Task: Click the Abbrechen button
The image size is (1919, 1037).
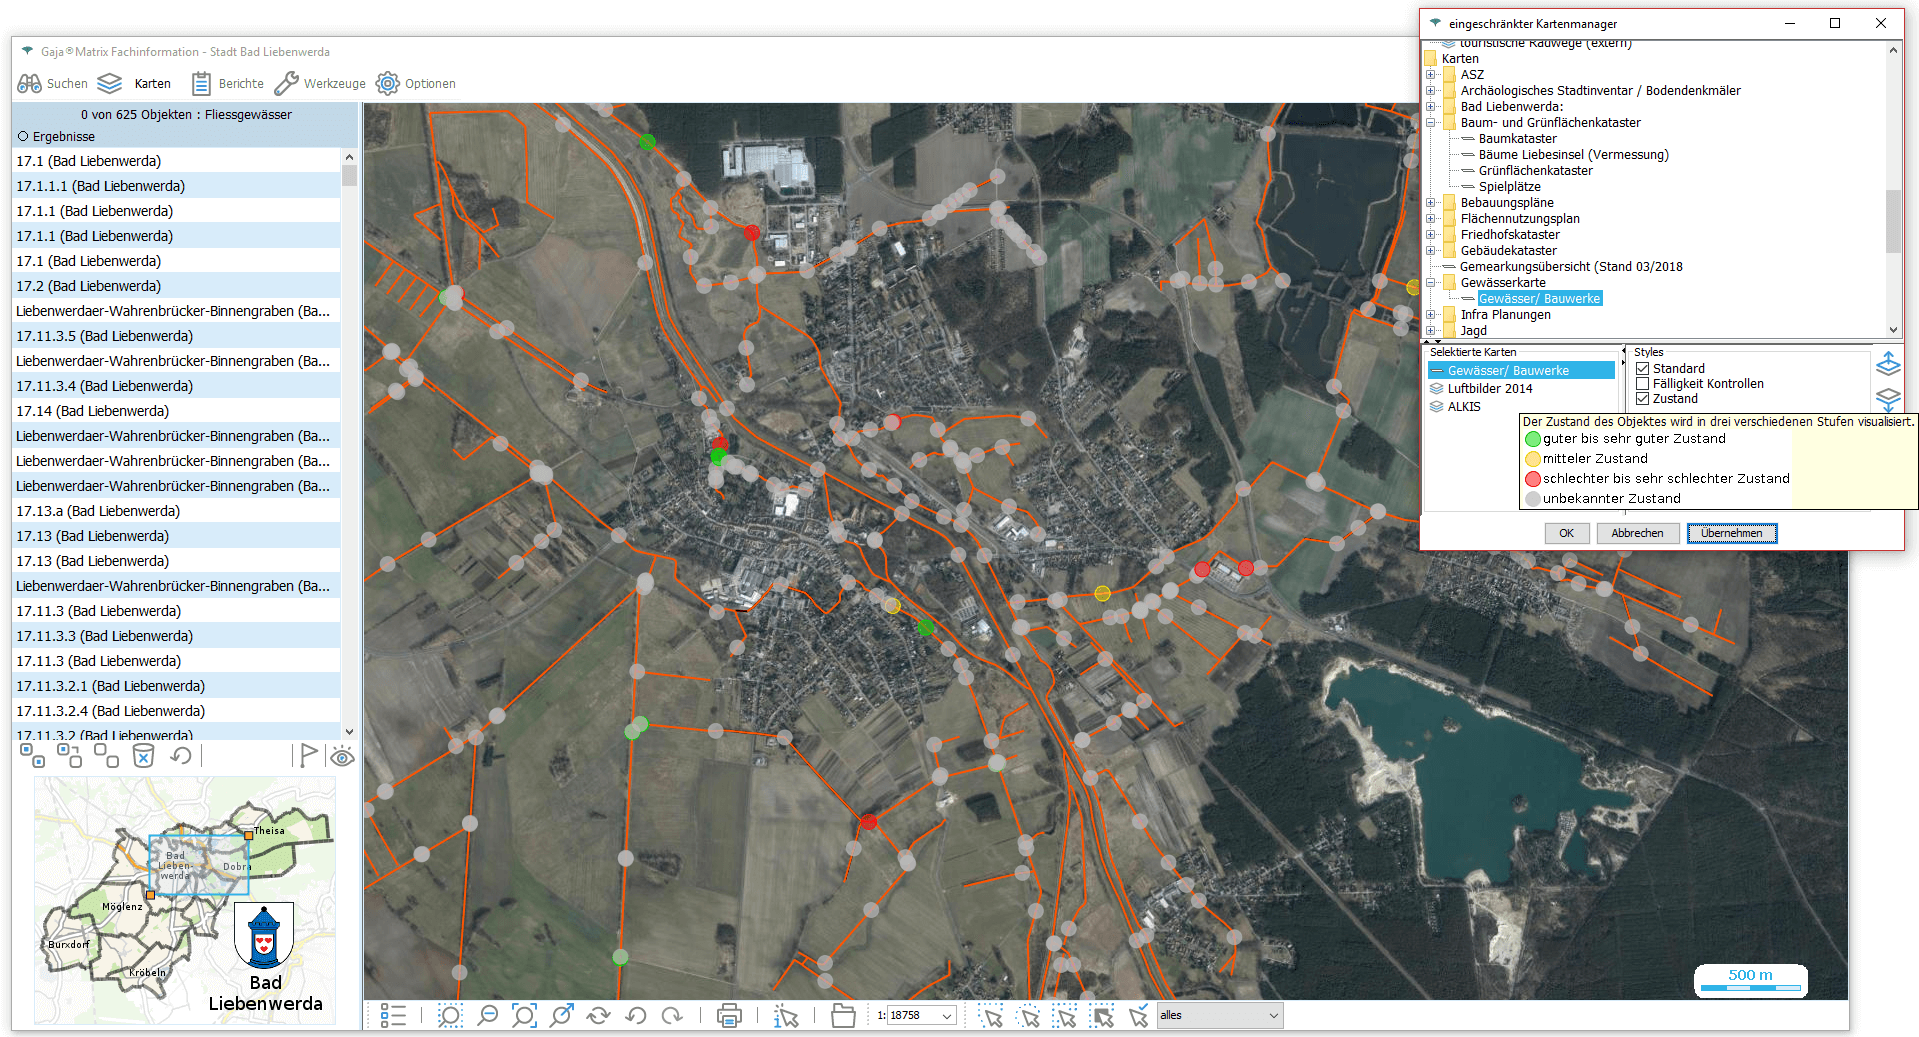Action: pyautogui.click(x=1636, y=533)
